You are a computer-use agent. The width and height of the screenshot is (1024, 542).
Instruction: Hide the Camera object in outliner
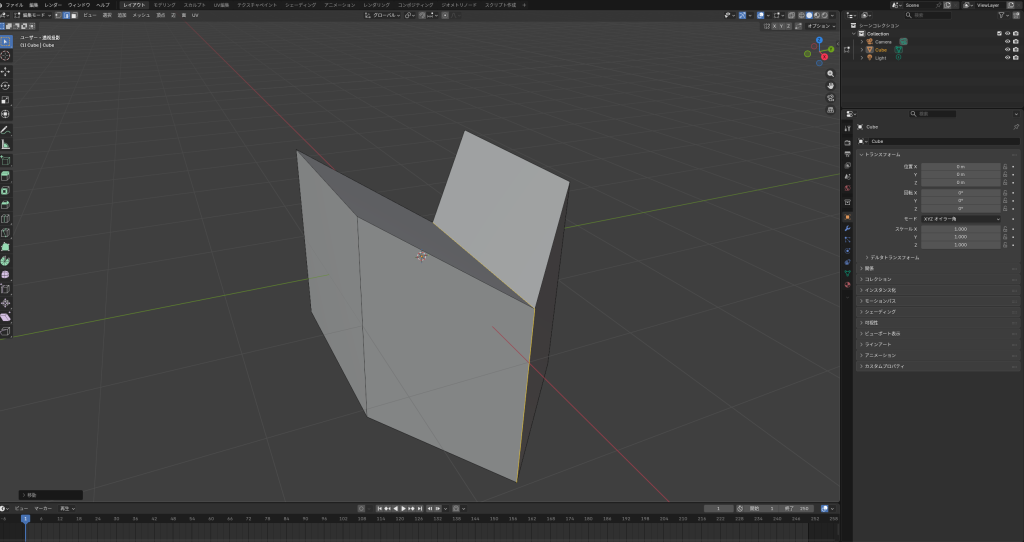(x=1007, y=41)
